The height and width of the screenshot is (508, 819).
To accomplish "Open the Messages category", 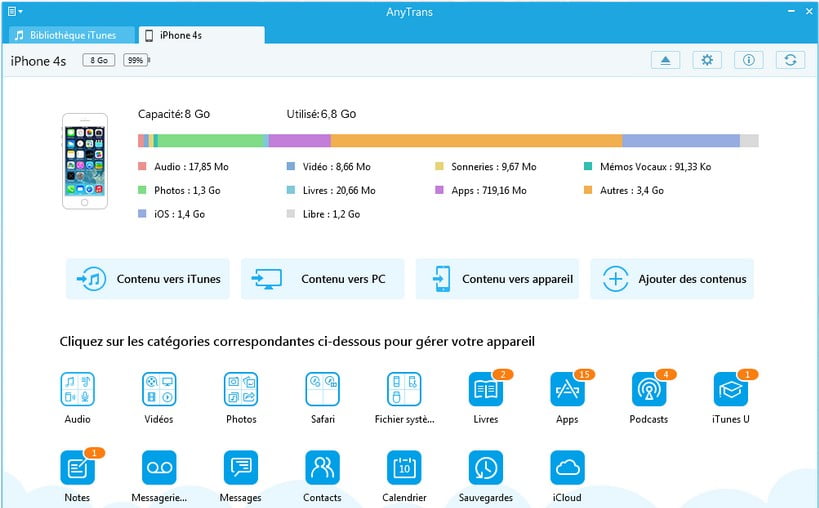I will point(241,468).
